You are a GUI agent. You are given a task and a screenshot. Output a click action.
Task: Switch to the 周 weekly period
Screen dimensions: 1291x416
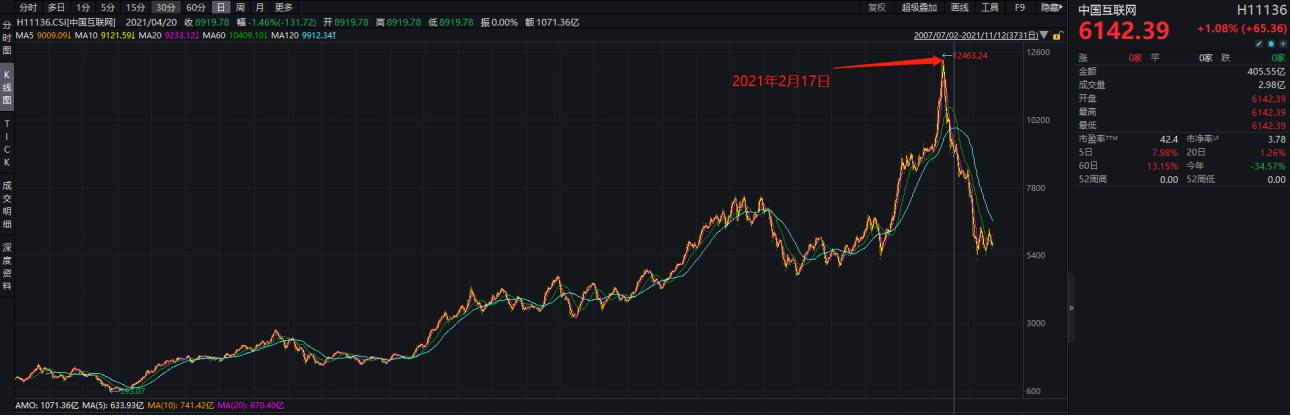tap(240, 7)
